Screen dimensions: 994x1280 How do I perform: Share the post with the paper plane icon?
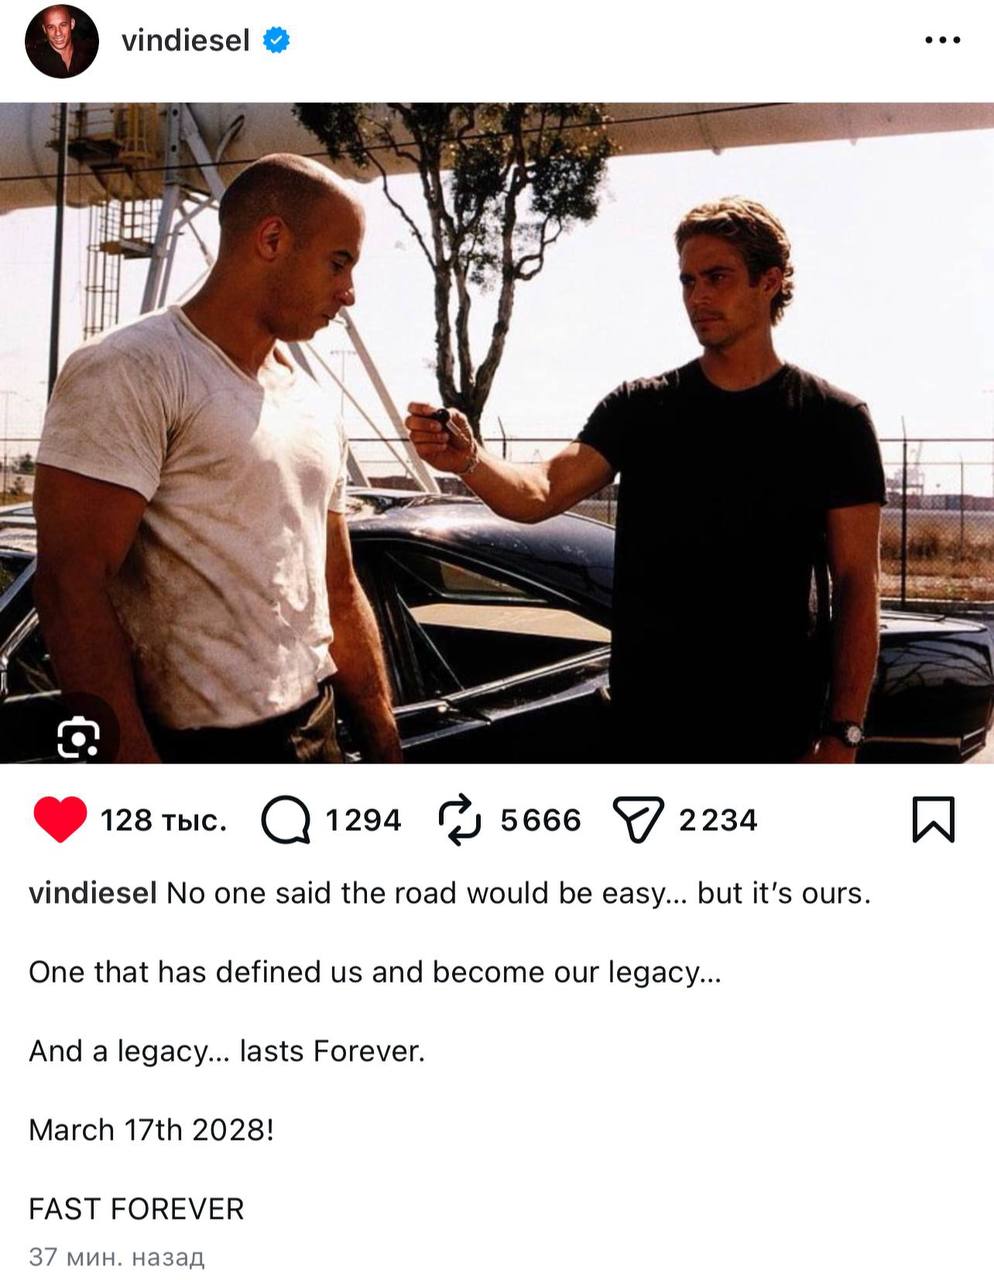click(636, 821)
